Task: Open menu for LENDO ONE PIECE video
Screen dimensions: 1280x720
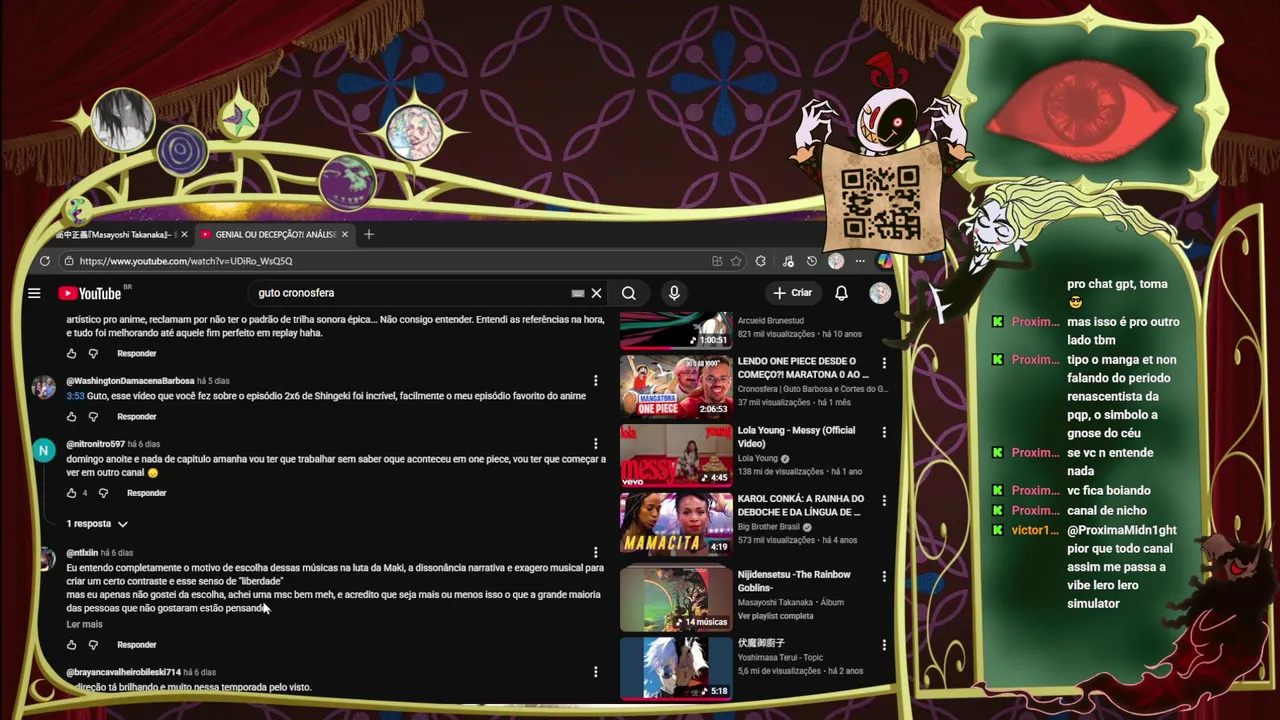Action: pyautogui.click(x=883, y=364)
